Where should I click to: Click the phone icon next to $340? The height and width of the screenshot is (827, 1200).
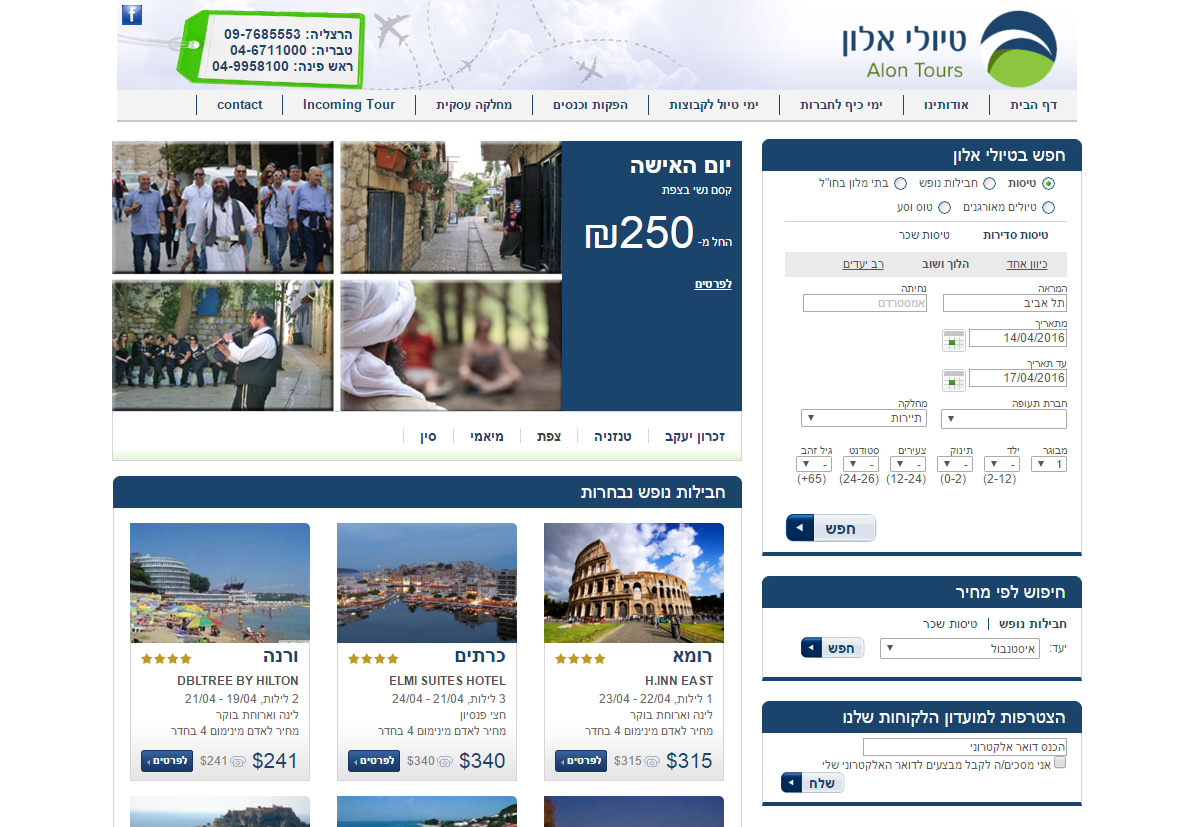(445, 761)
